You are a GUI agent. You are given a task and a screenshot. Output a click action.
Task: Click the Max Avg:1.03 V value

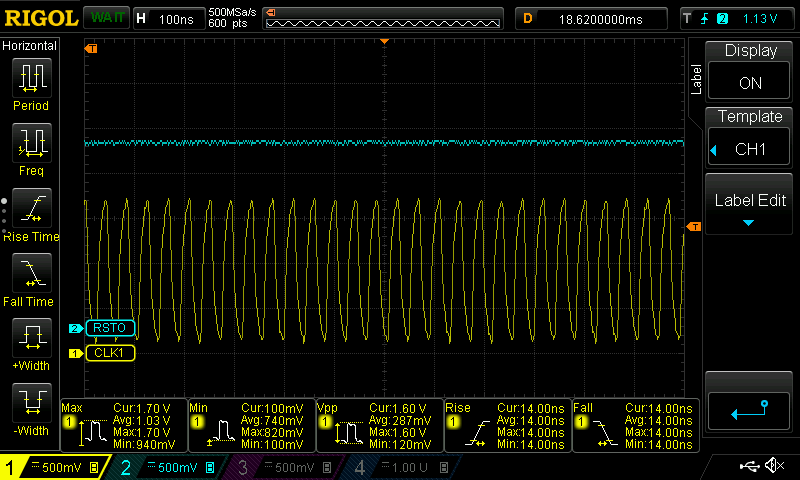coord(142,421)
